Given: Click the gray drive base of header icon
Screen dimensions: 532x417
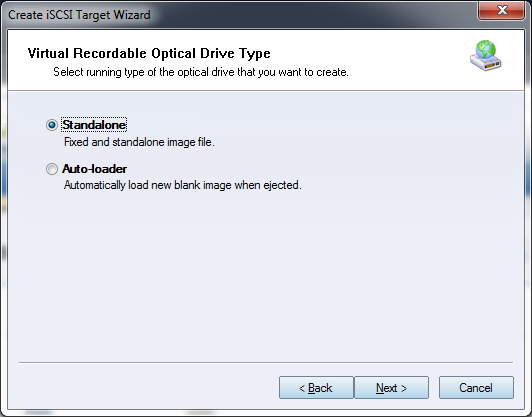Looking at the screenshot, I should pyautogui.click(x=486, y=63).
